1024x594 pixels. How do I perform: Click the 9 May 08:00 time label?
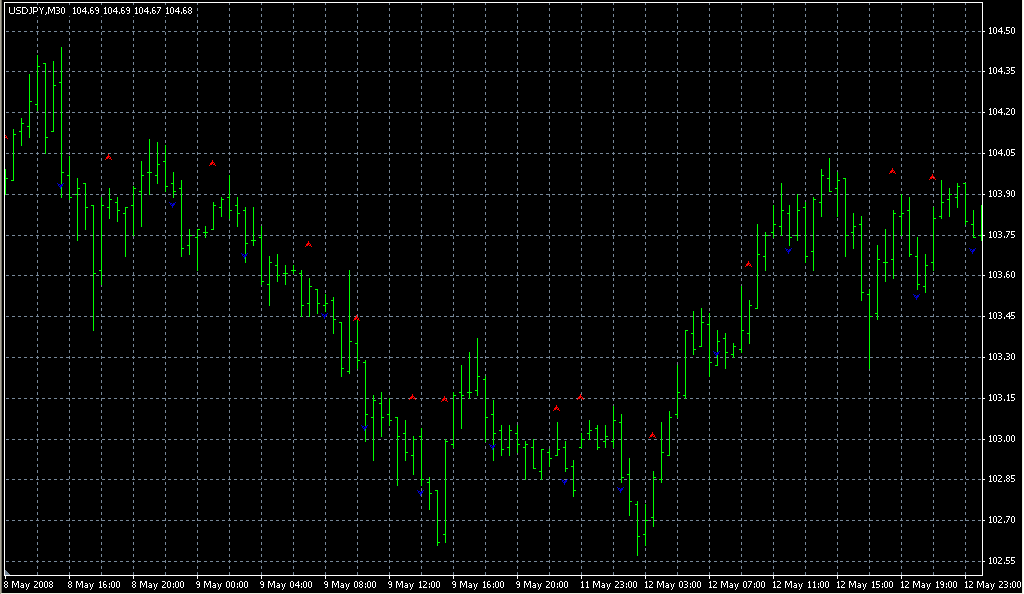[x=350, y=585]
